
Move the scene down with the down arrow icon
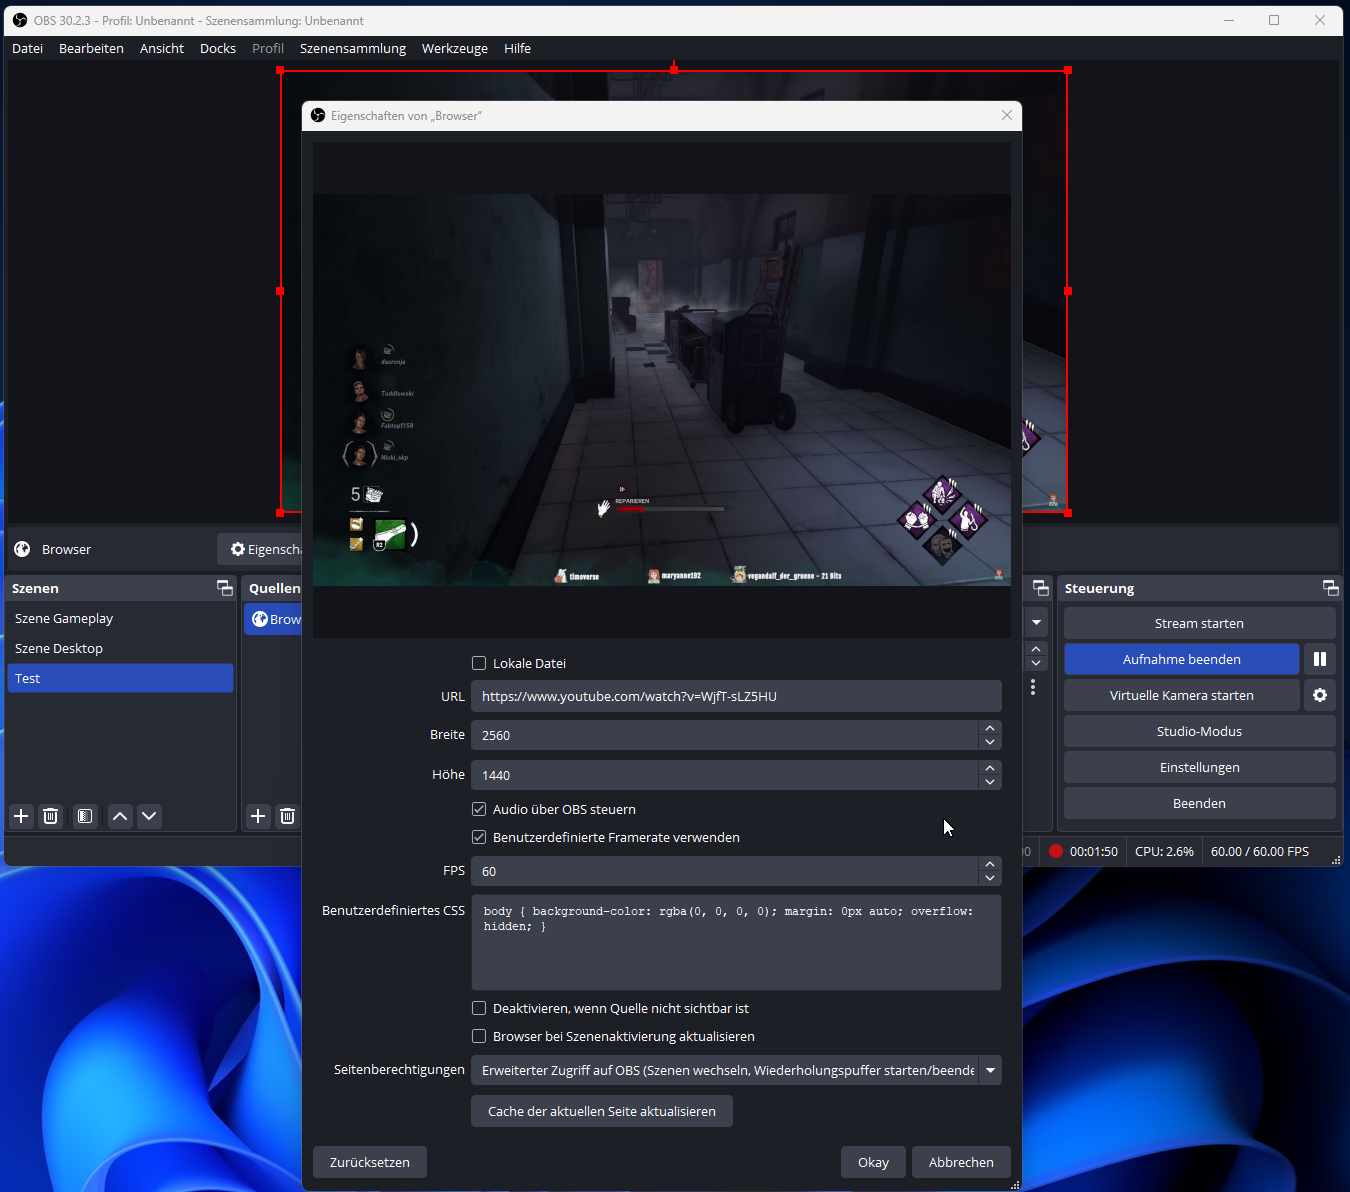point(149,816)
